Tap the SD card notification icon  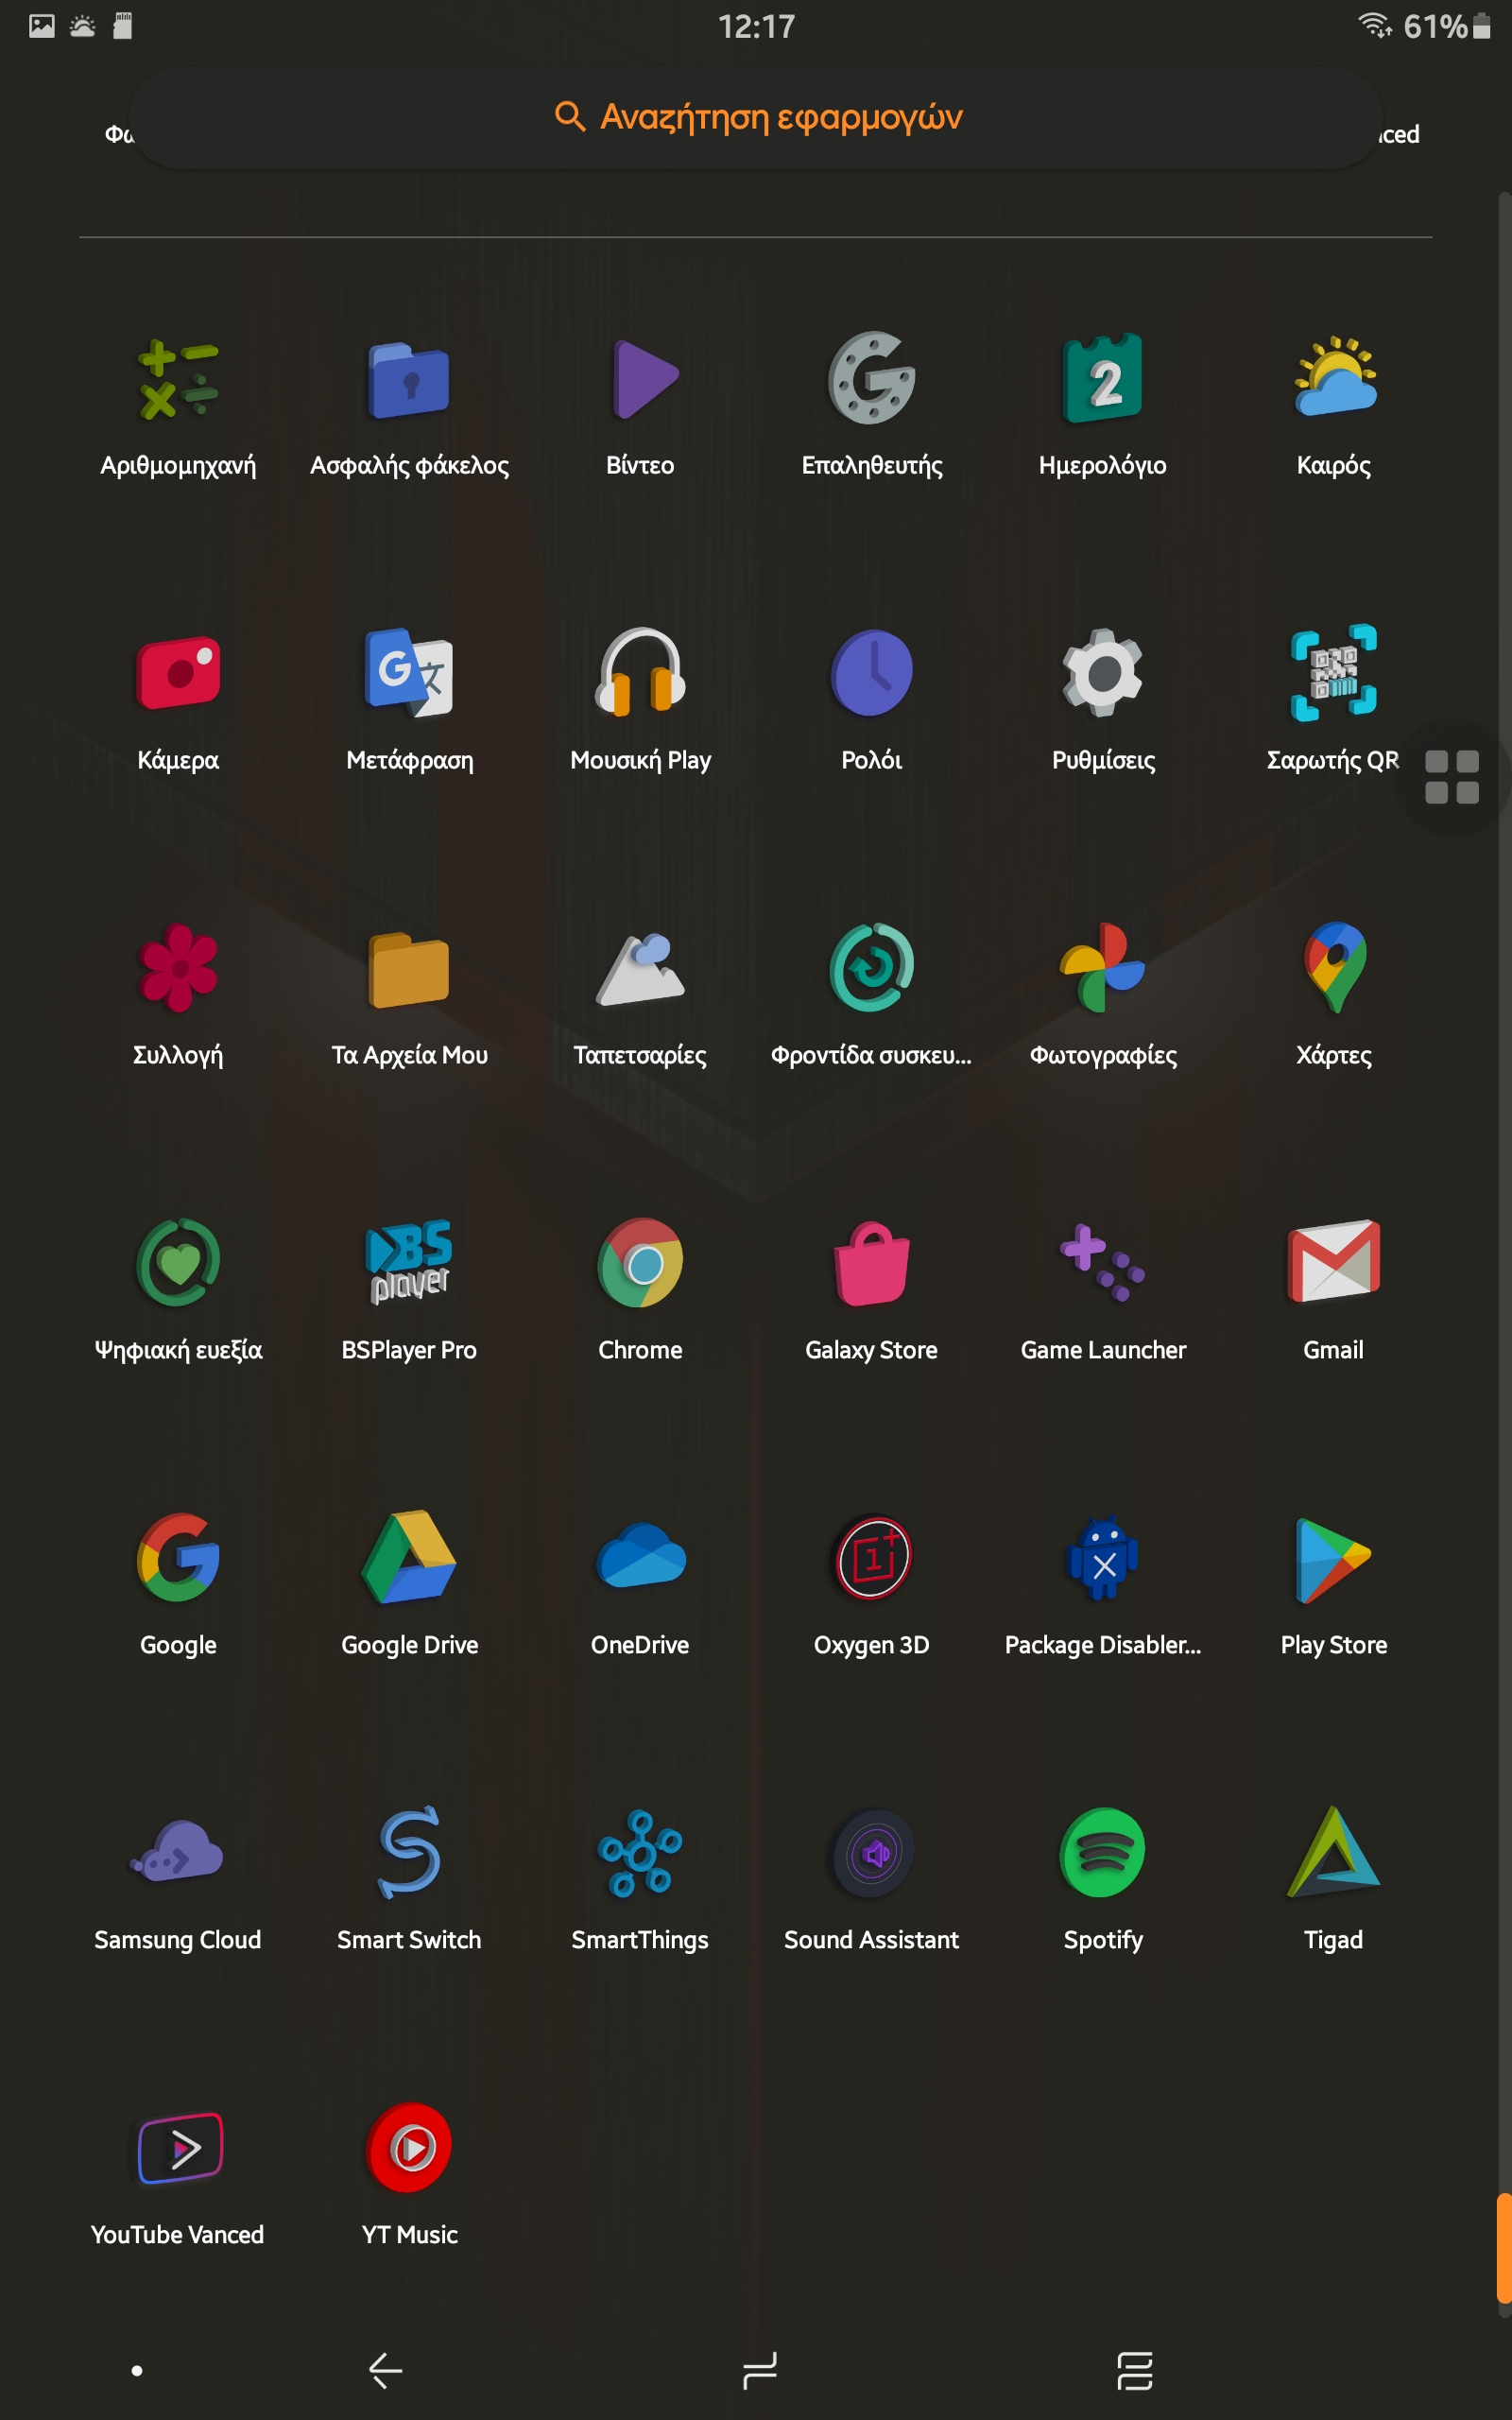tap(123, 26)
